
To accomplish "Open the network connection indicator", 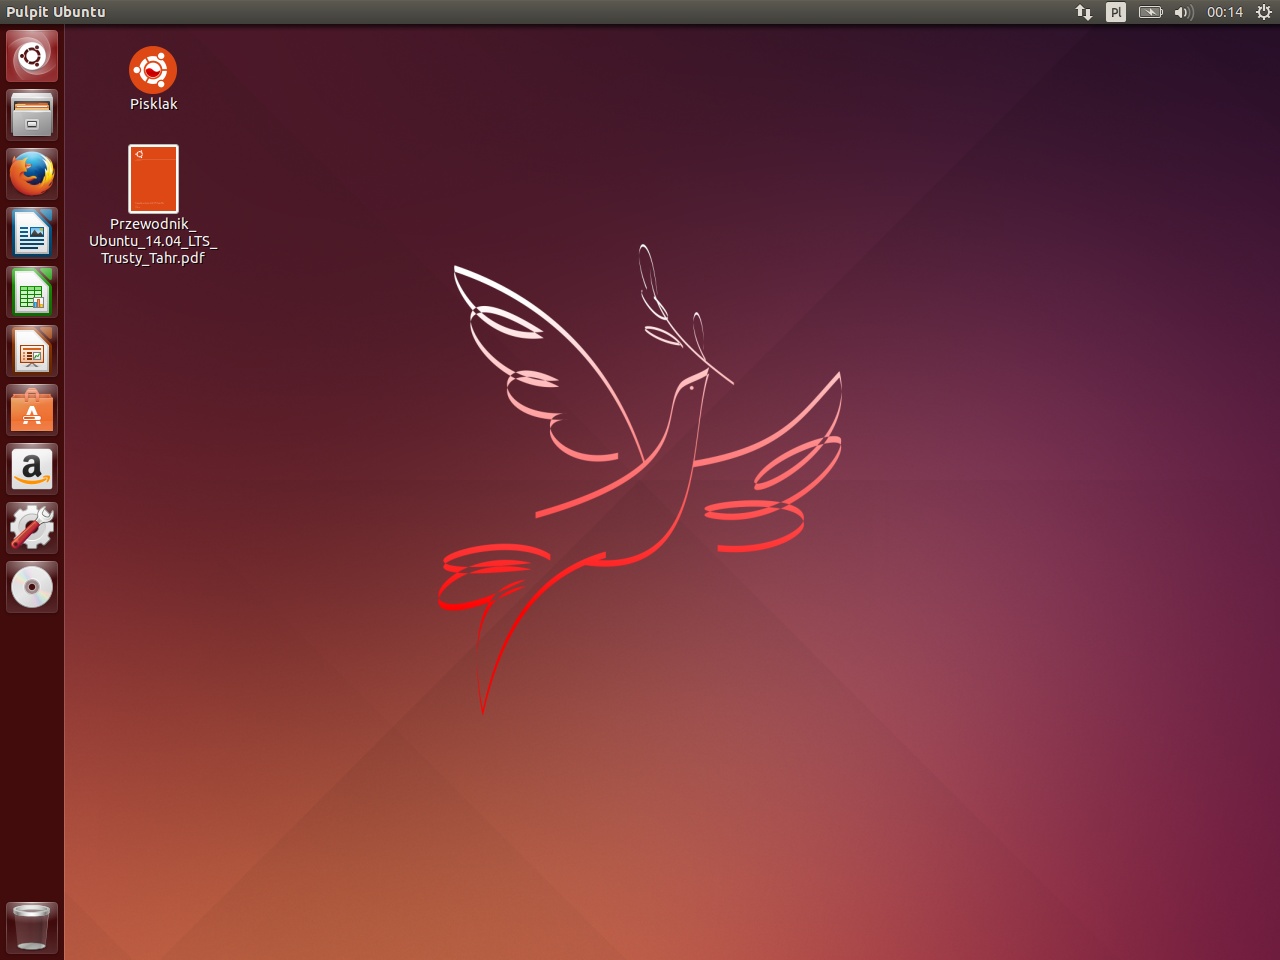I will [1084, 12].
